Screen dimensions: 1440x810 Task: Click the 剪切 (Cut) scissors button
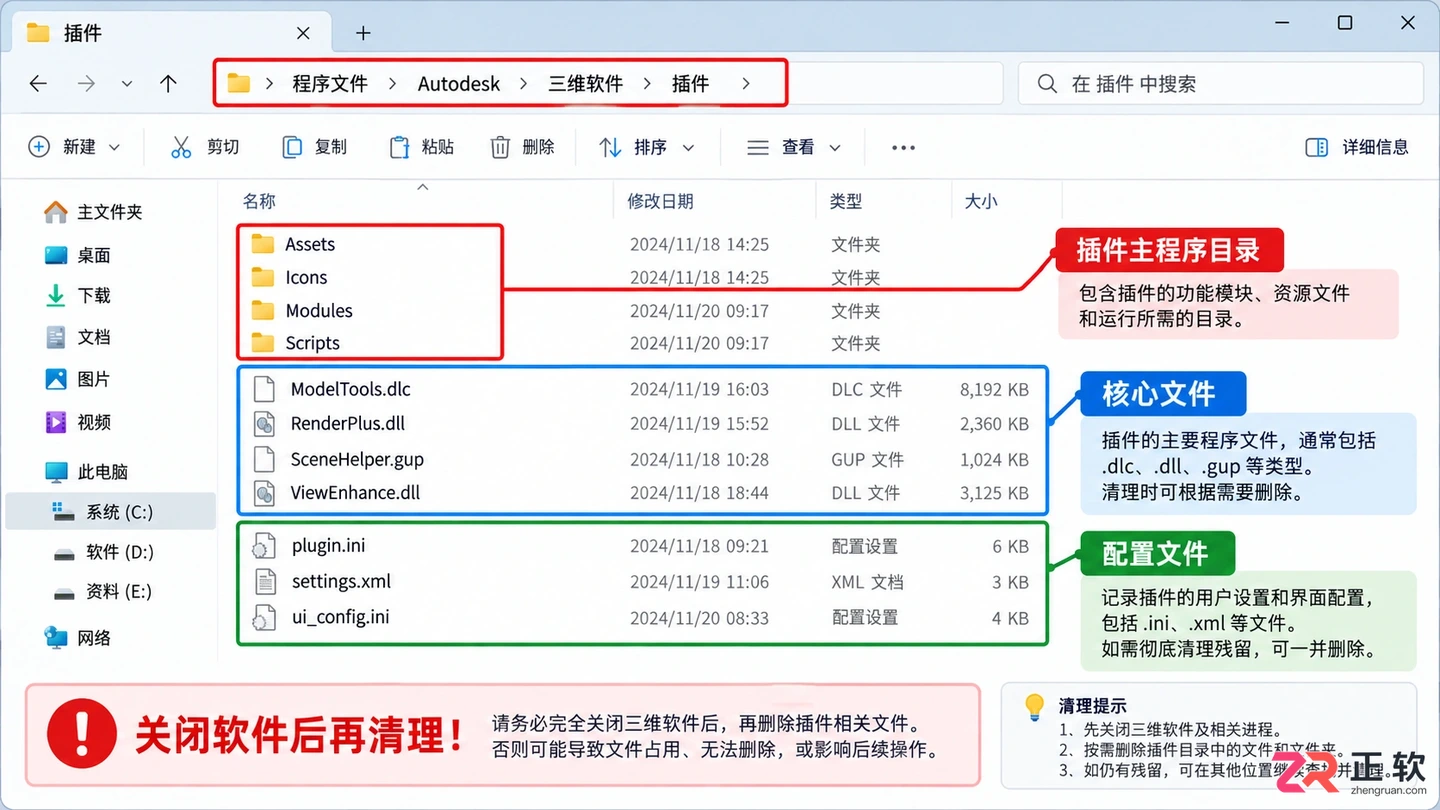(x=205, y=147)
